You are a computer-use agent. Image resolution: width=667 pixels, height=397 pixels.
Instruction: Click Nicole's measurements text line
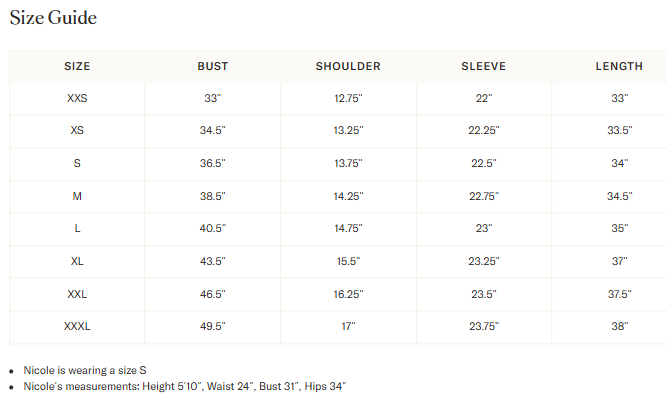(x=185, y=386)
